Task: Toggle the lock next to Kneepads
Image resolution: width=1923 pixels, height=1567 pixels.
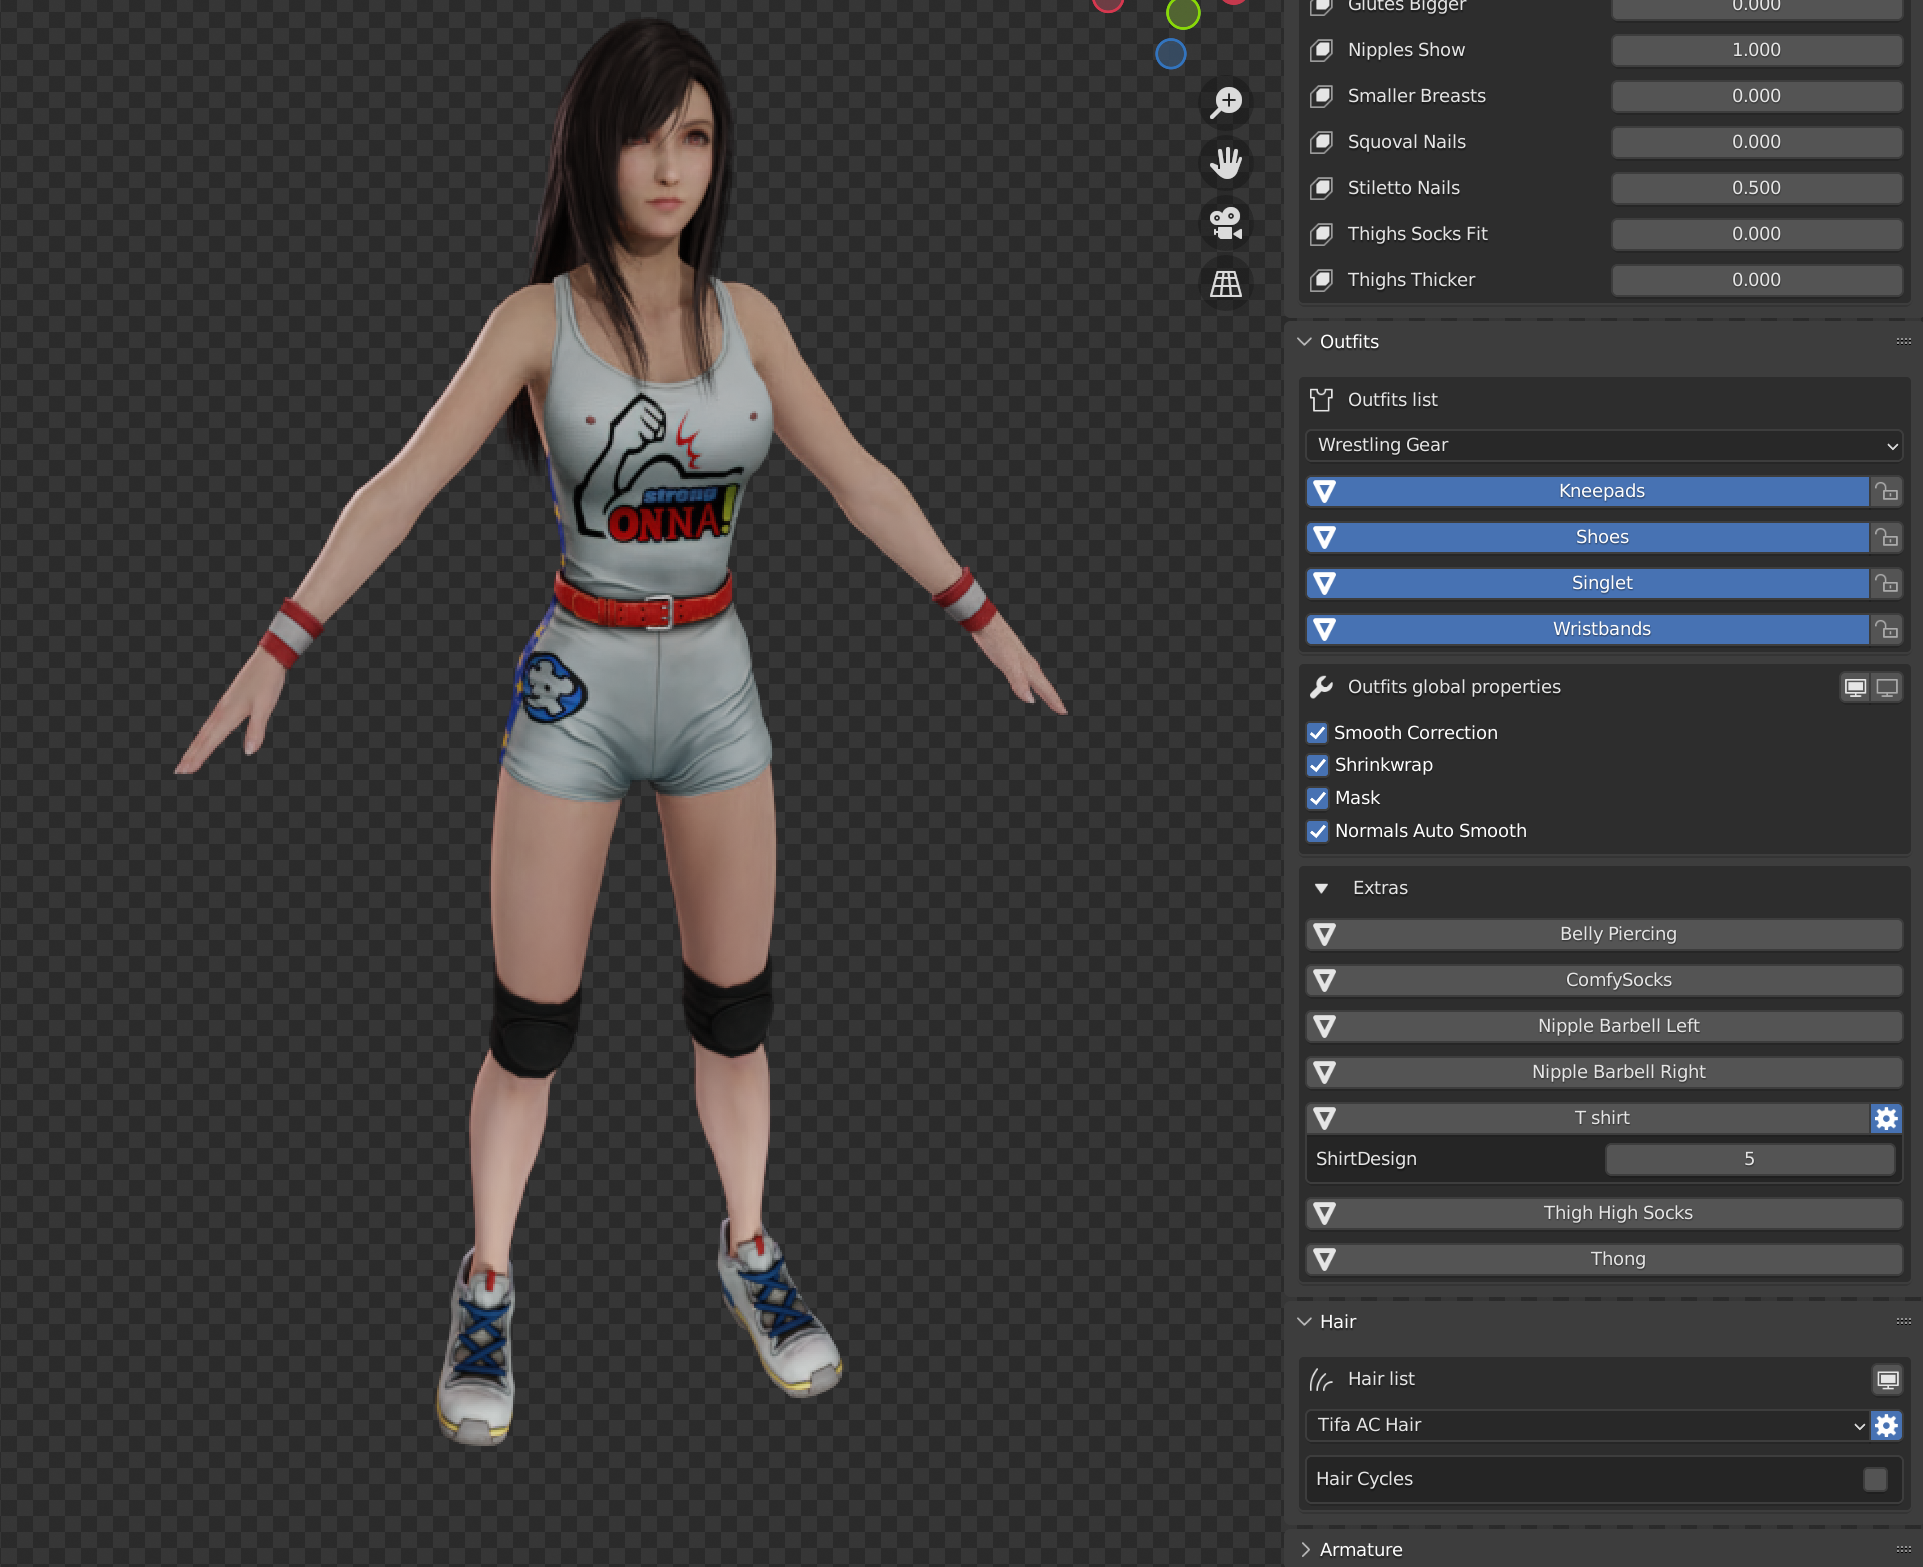Action: pos(1887,491)
